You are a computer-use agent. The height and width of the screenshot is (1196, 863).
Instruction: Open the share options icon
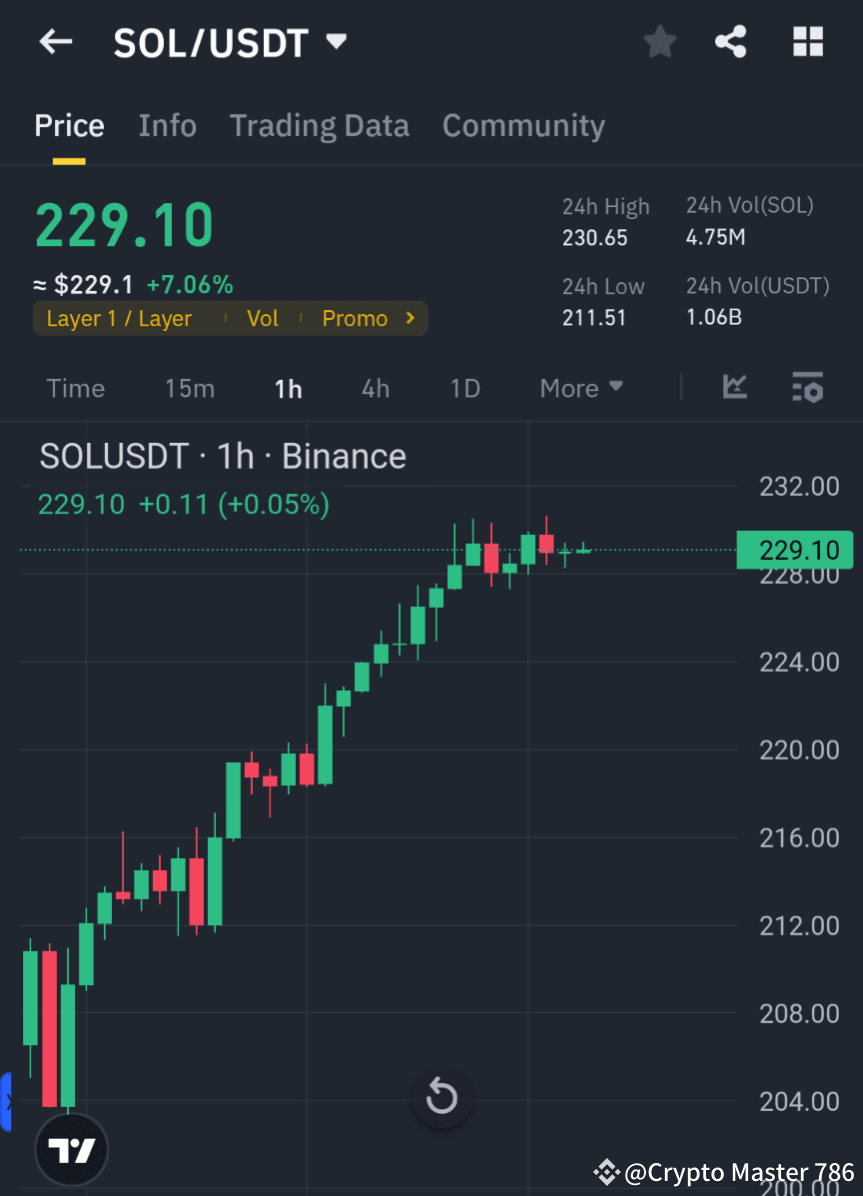pyautogui.click(x=731, y=42)
